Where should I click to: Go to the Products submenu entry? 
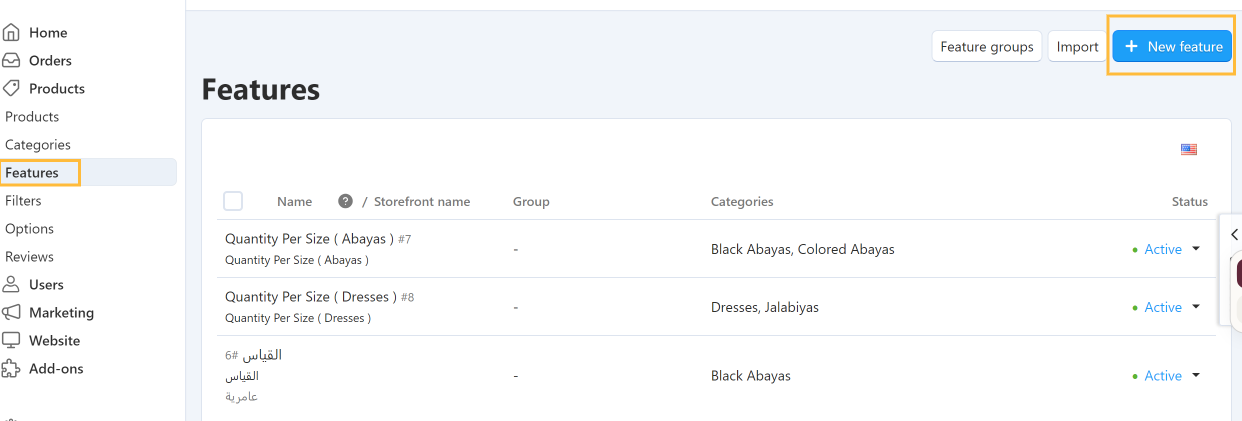[x=32, y=117]
